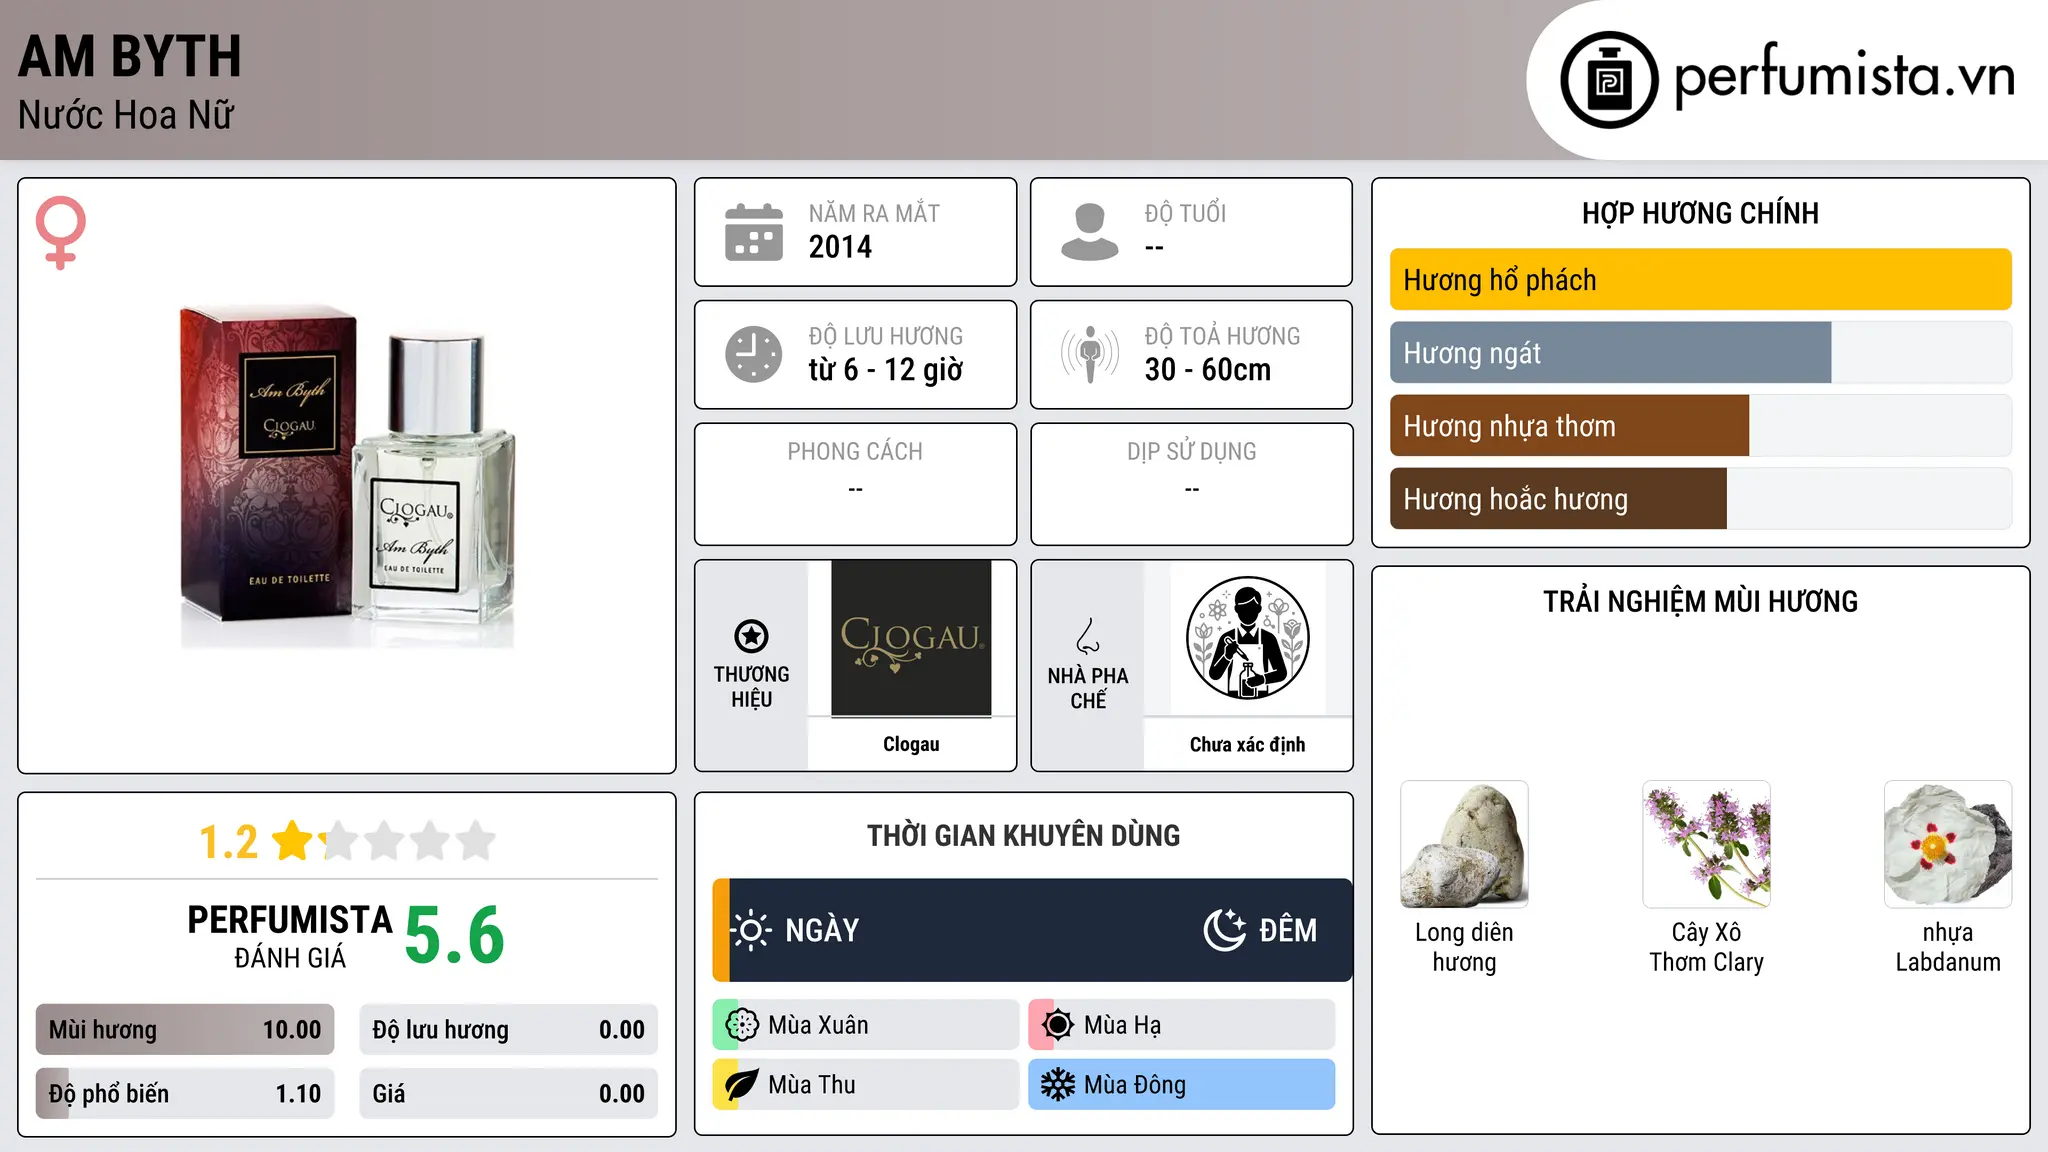Open the Clogau brand logo image
The width and height of the screenshot is (2048, 1152).
click(911, 638)
